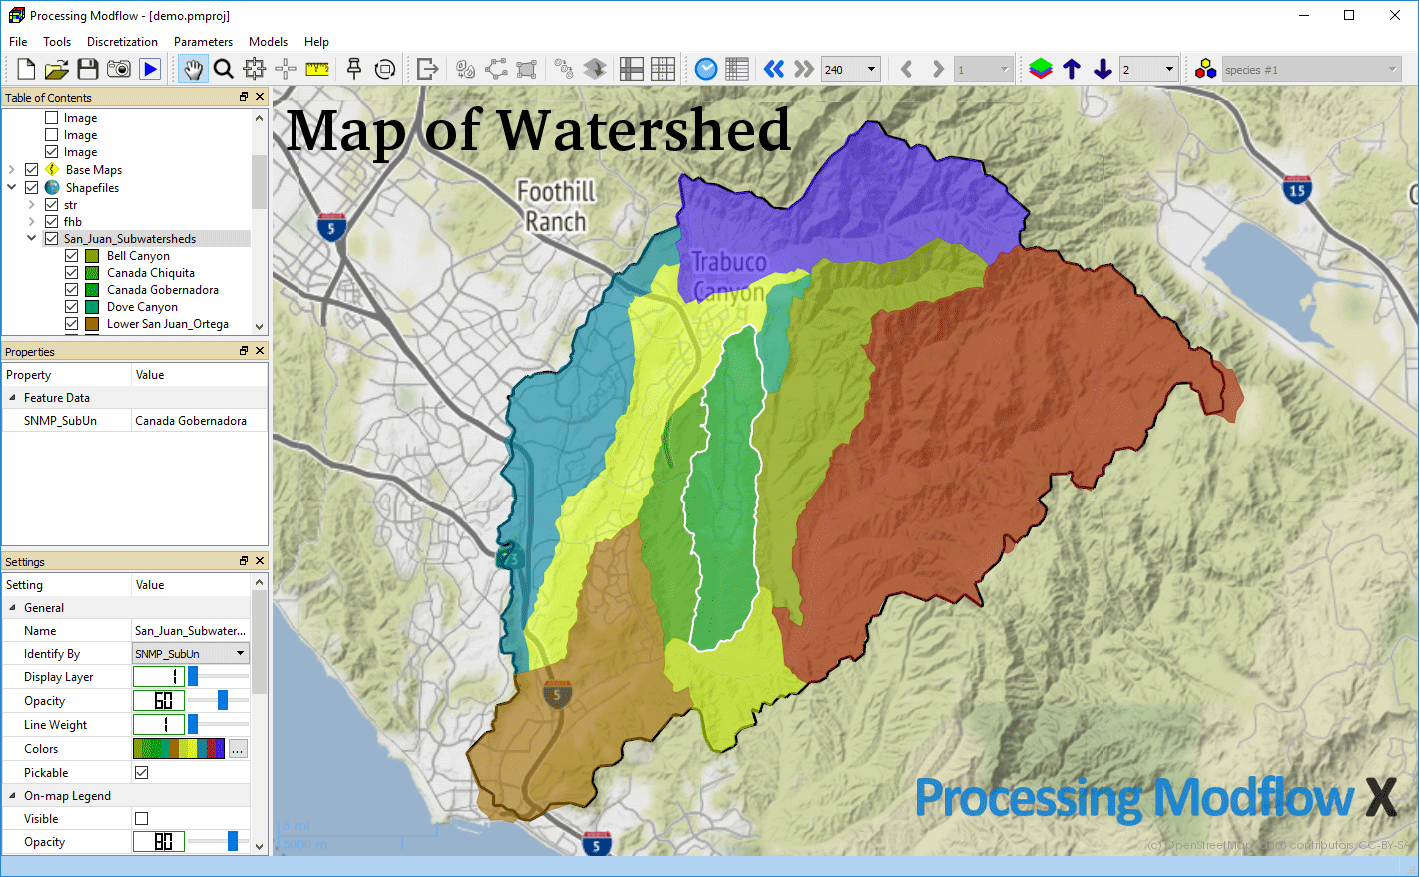Screen dimensions: 1419x877
Task: Click the Save project floppy disk icon
Action: click(88, 69)
